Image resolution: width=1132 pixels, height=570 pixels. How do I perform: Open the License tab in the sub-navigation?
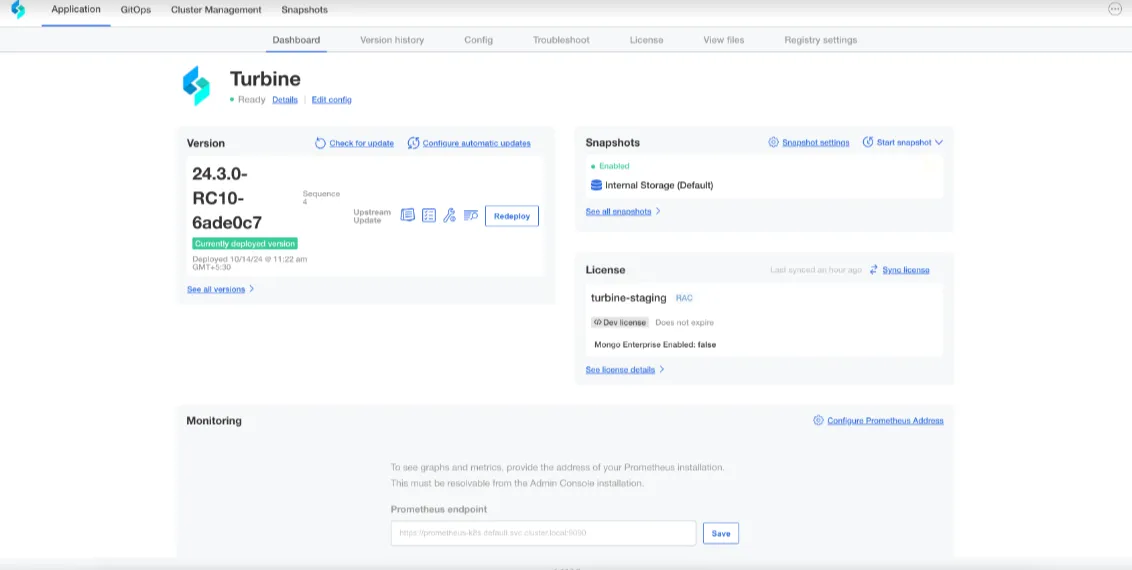click(x=646, y=40)
